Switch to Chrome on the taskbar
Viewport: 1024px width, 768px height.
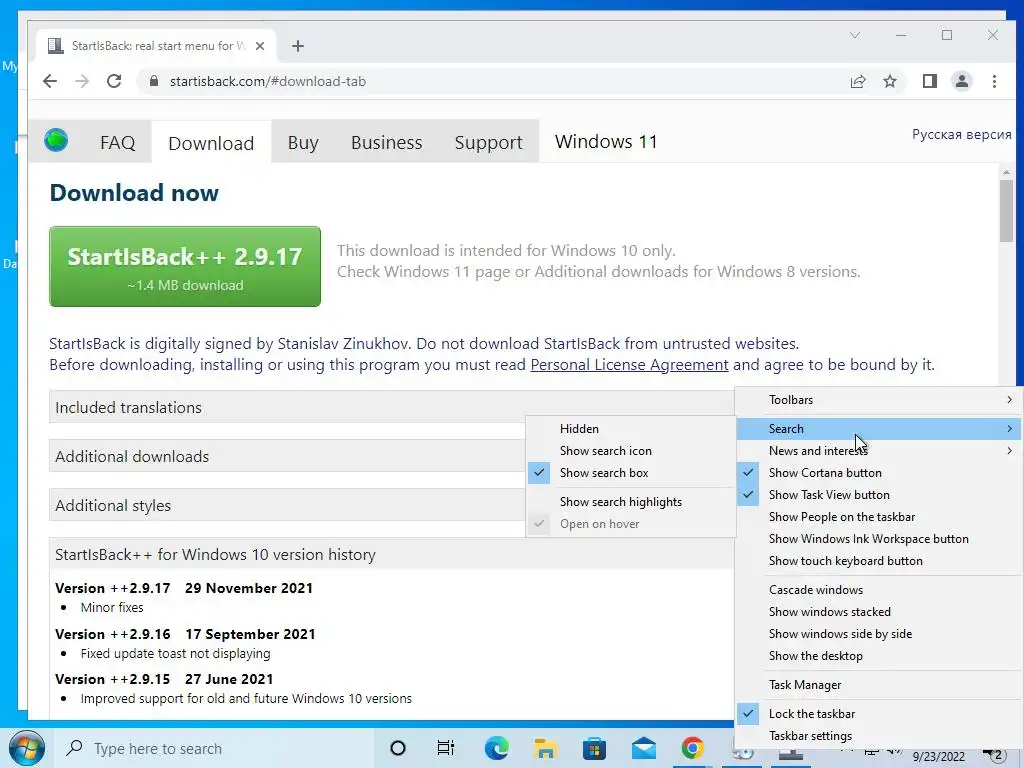click(x=692, y=748)
